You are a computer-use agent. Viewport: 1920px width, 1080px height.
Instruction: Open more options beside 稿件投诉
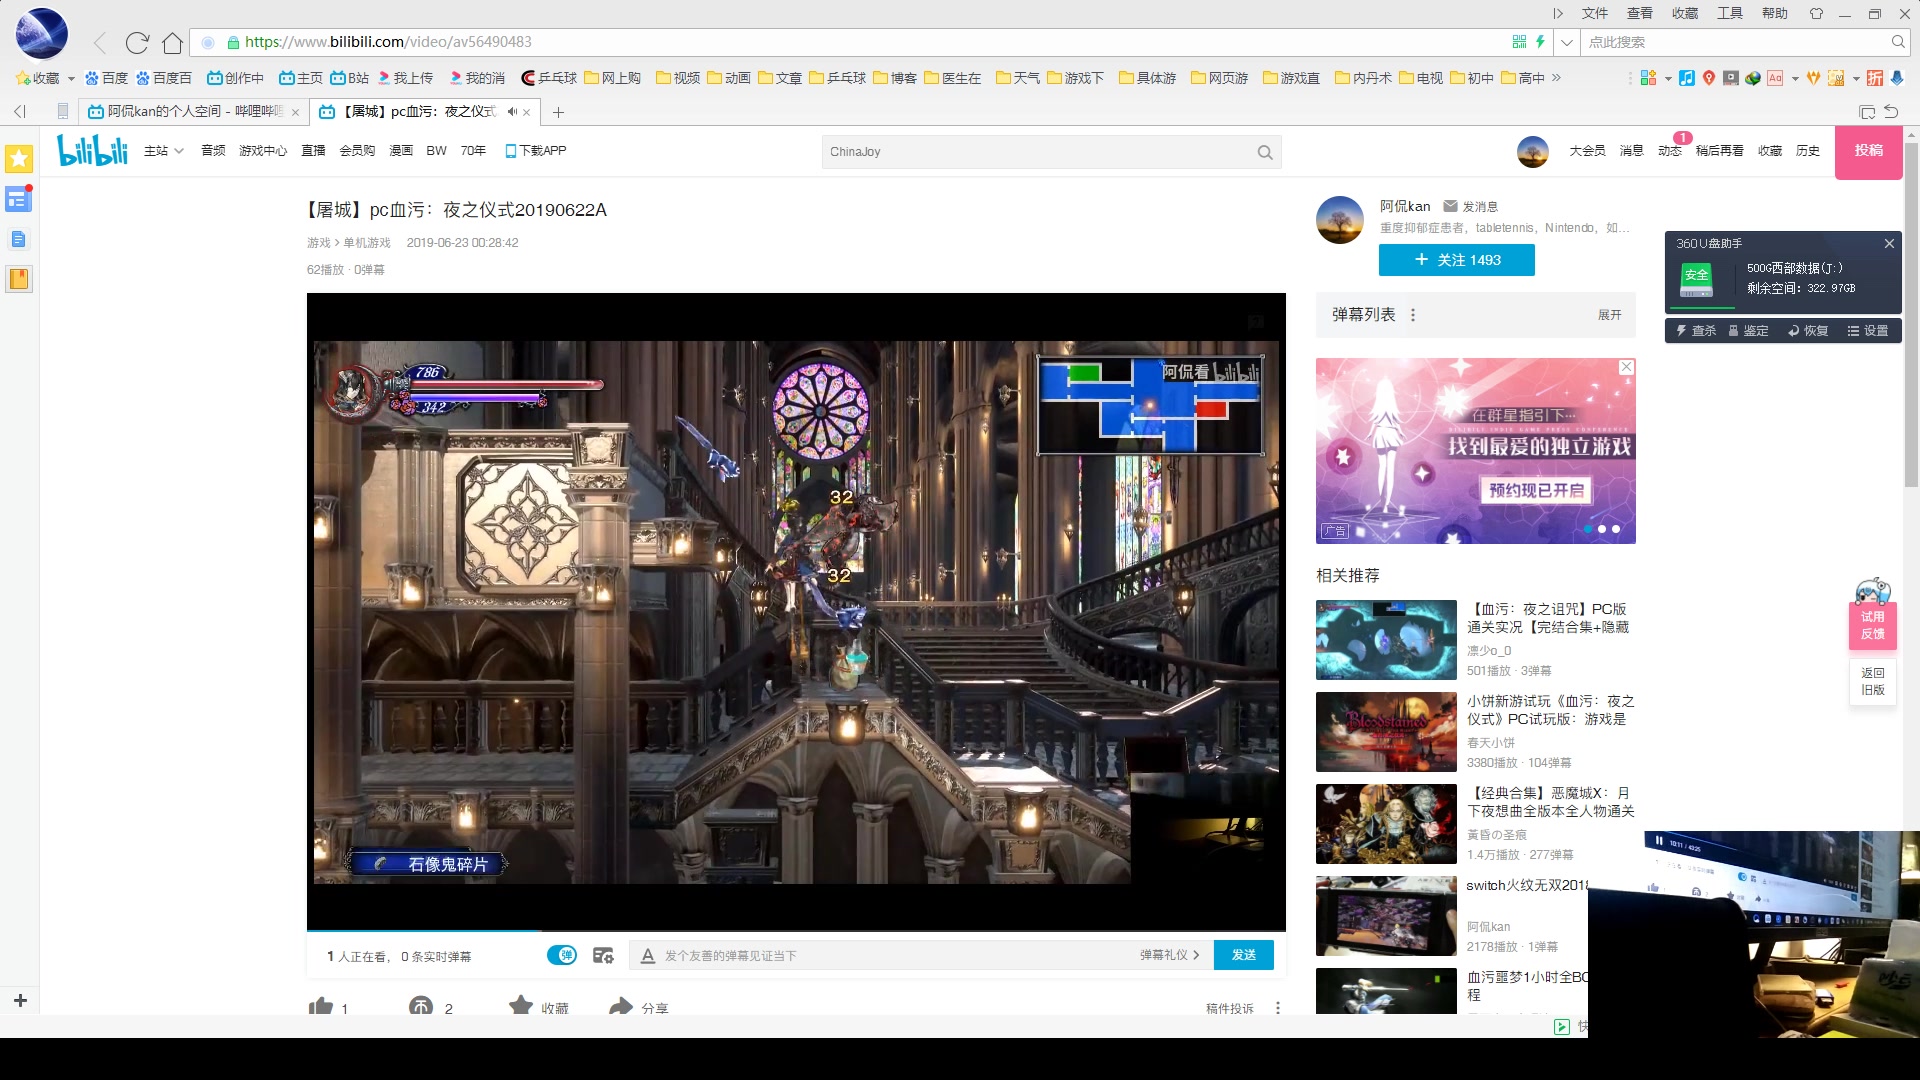pyautogui.click(x=1278, y=1008)
